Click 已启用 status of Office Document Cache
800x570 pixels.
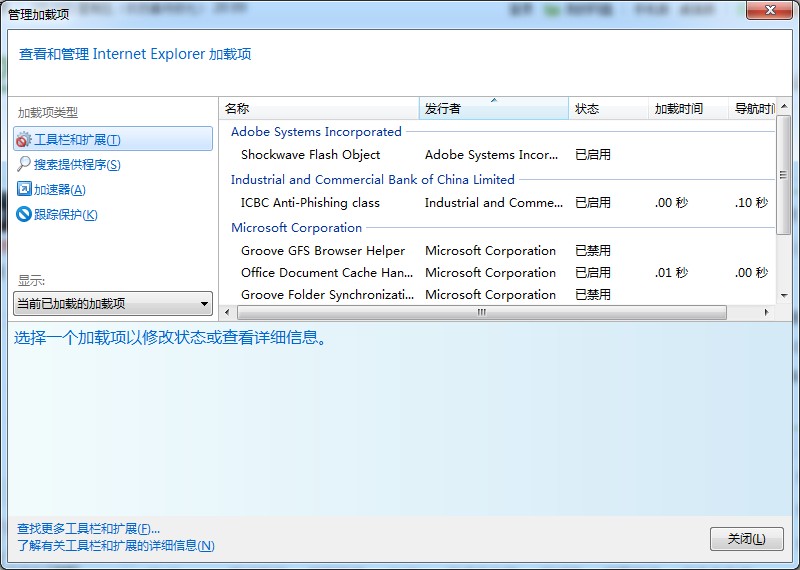click(593, 272)
